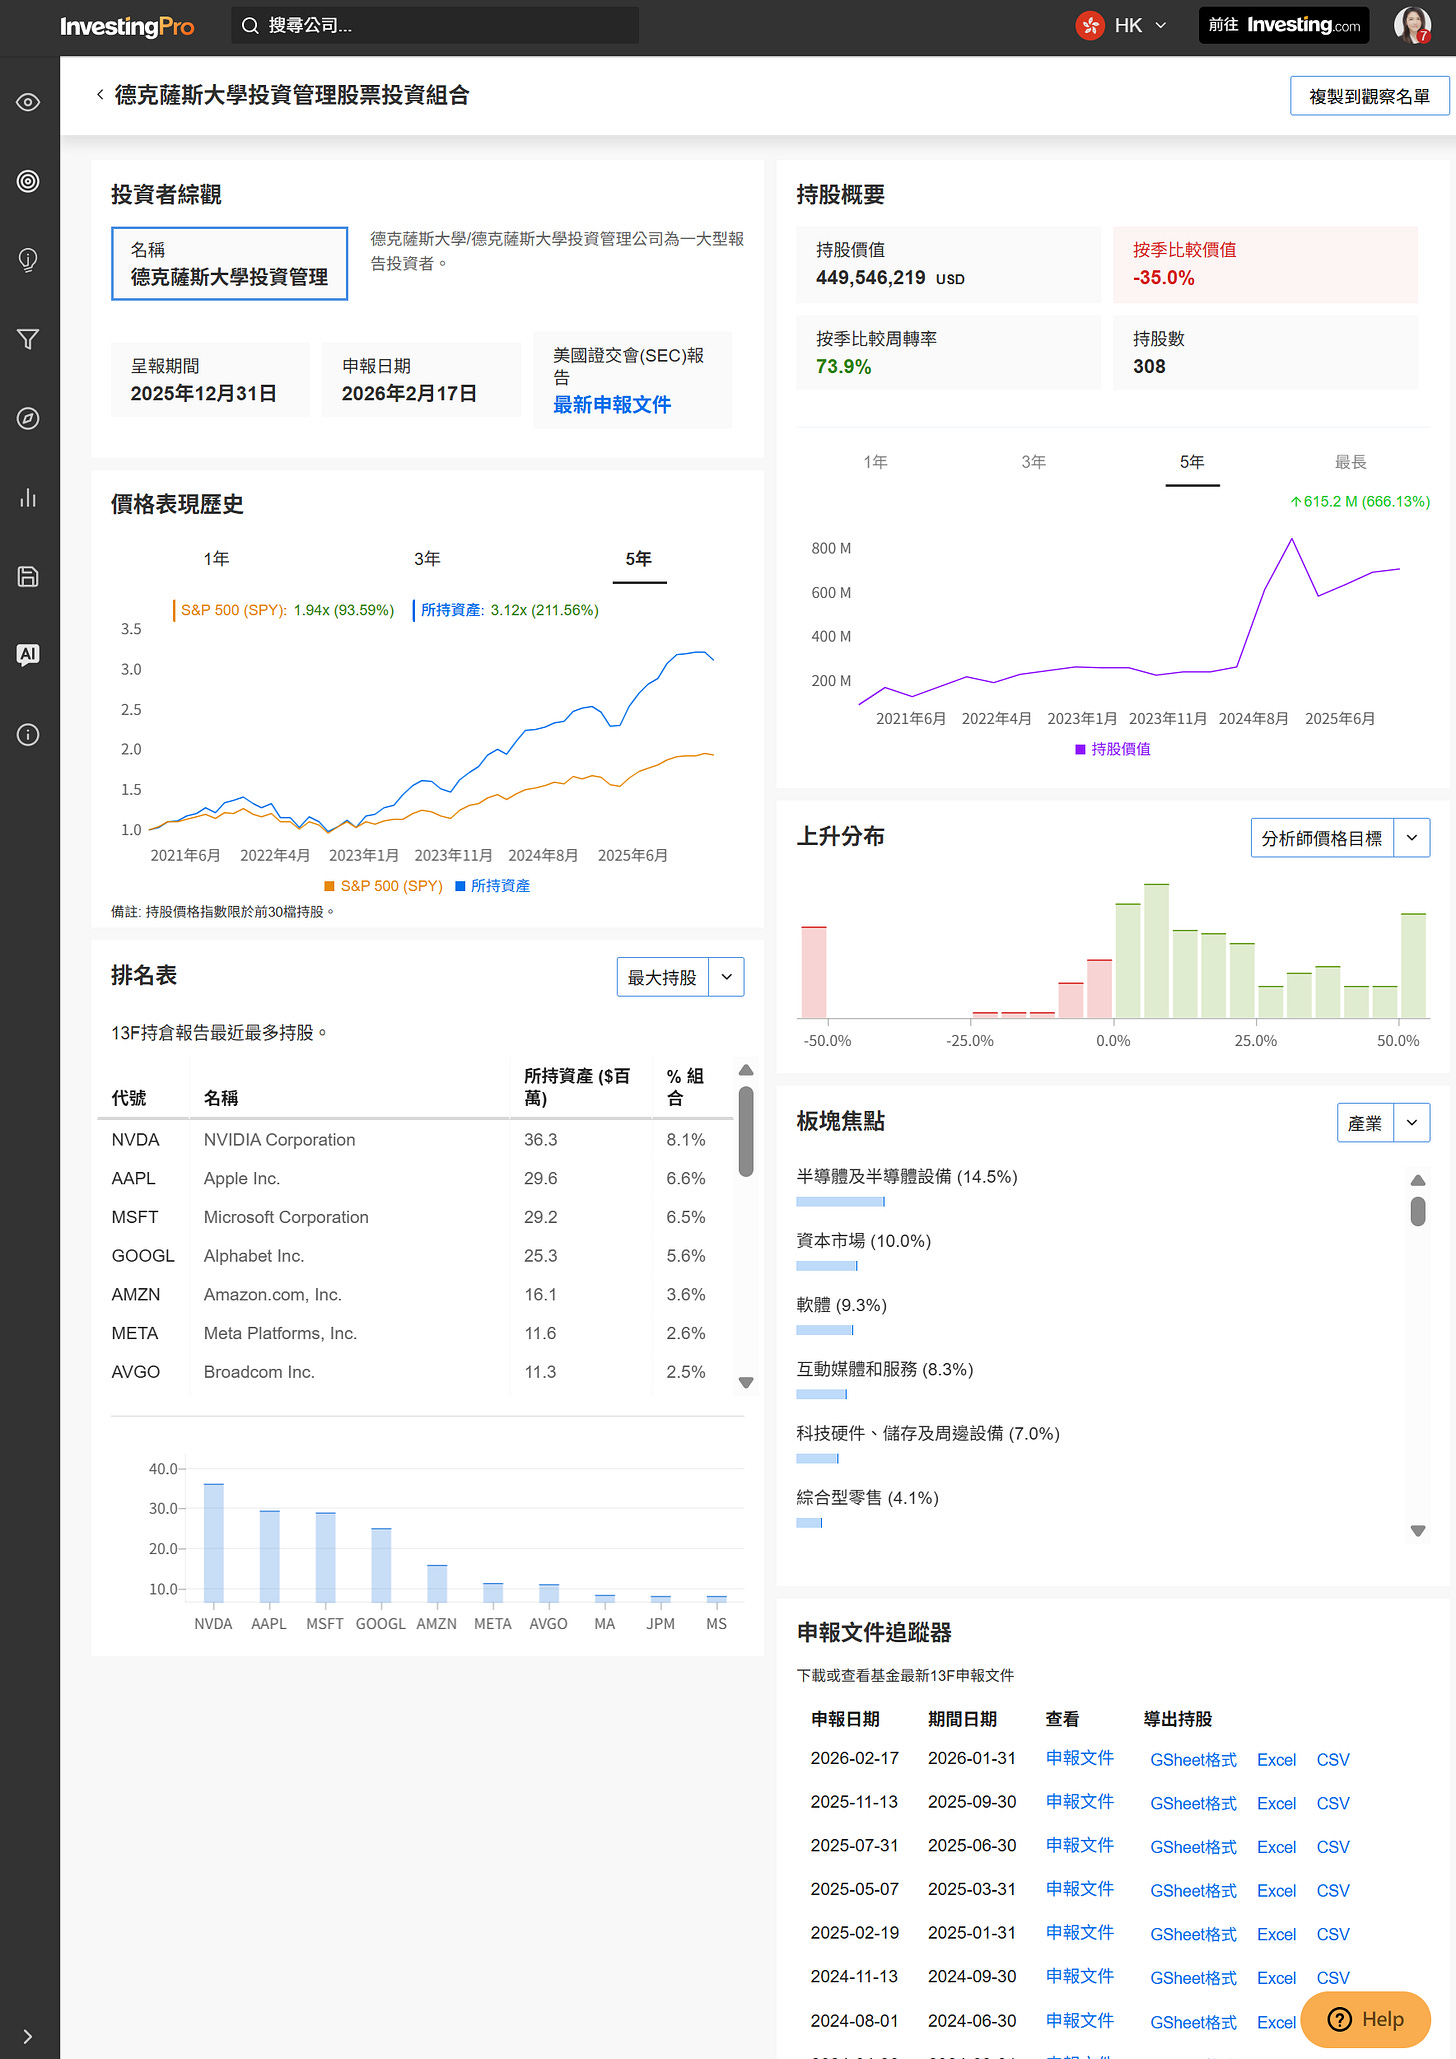The image size is (1456, 2059).
Task: Click the info circle icon in sidebar
Action: pyautogui.click(x=28, y=735)
